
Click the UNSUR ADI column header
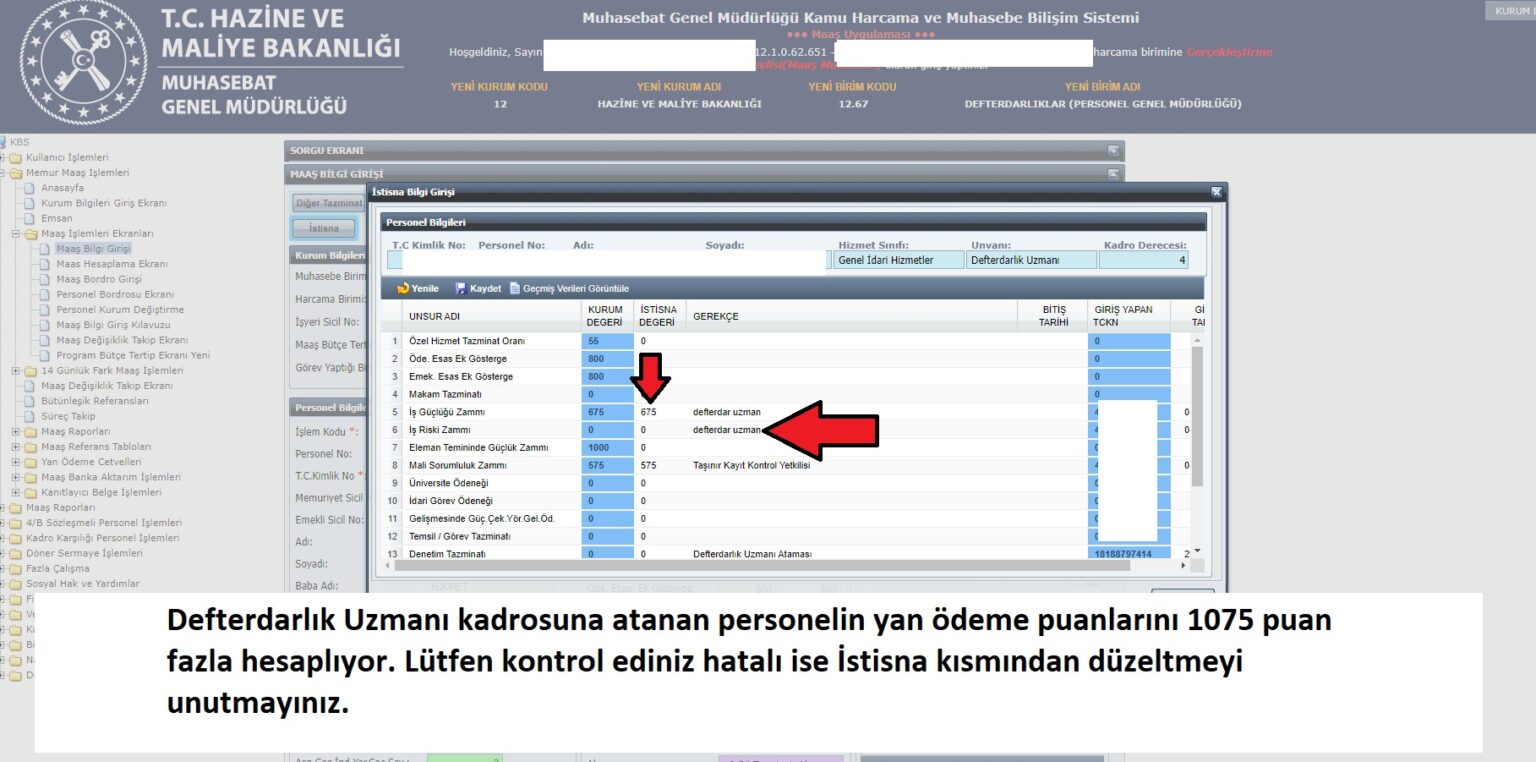coord(491,316)
